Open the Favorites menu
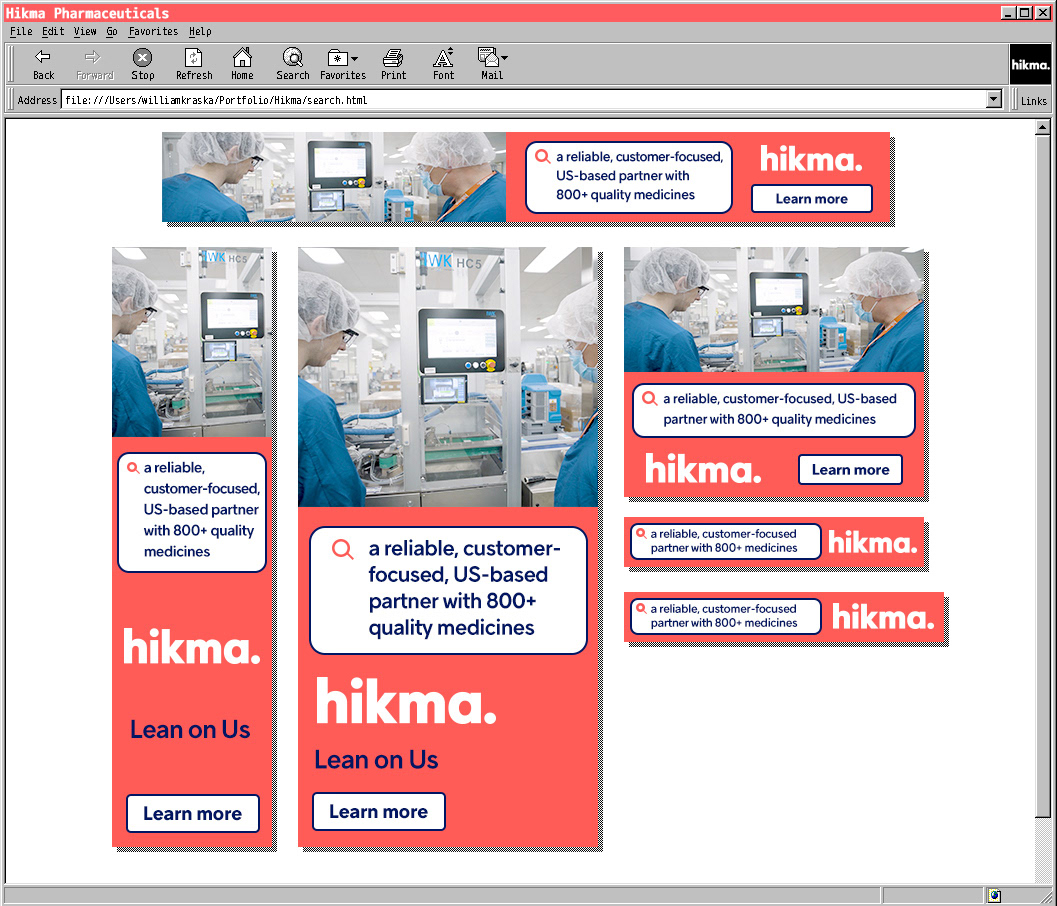 (153, 32)
